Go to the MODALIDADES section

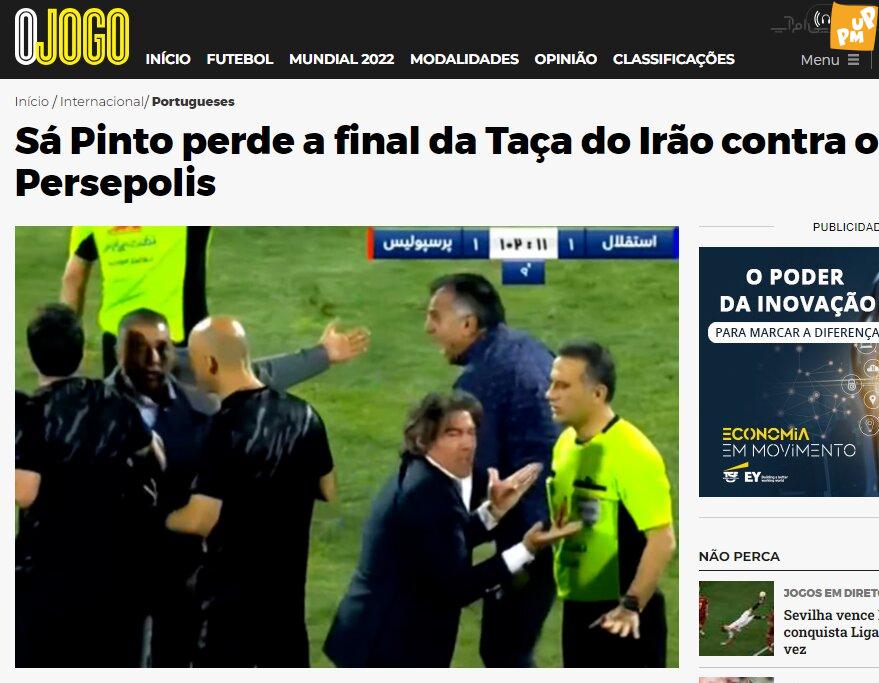(x=464, y=59)
